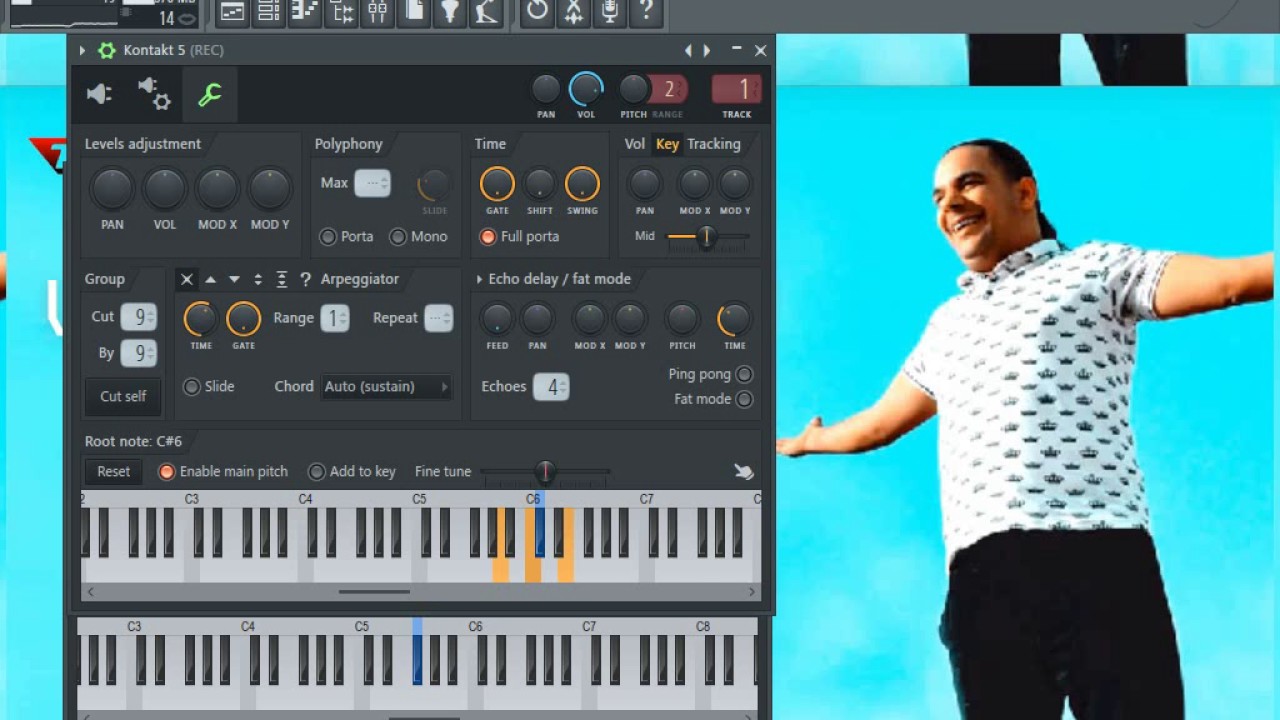Toggle Enable main pitch

223,471
